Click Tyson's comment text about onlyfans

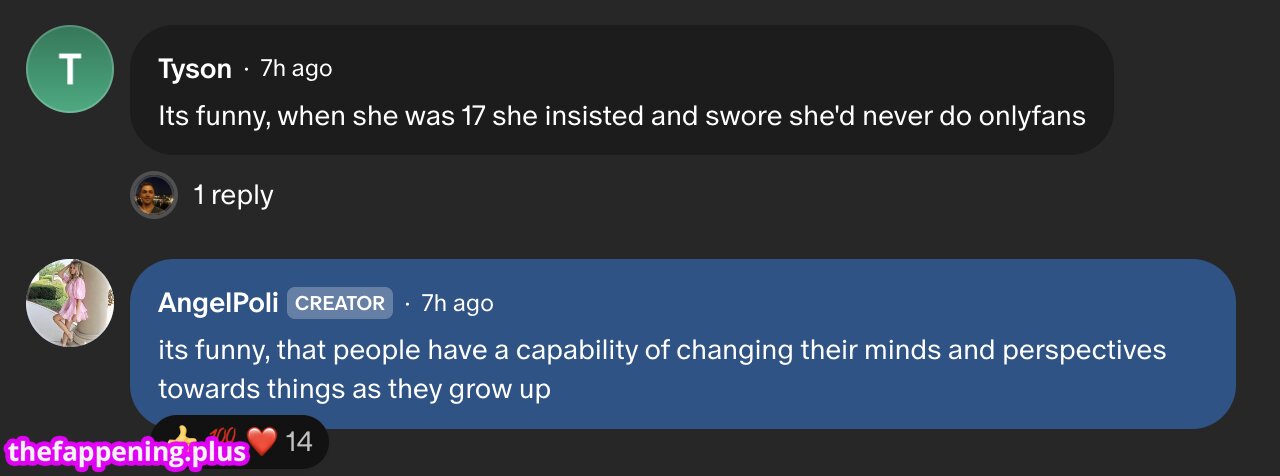(x=621, y=116)
